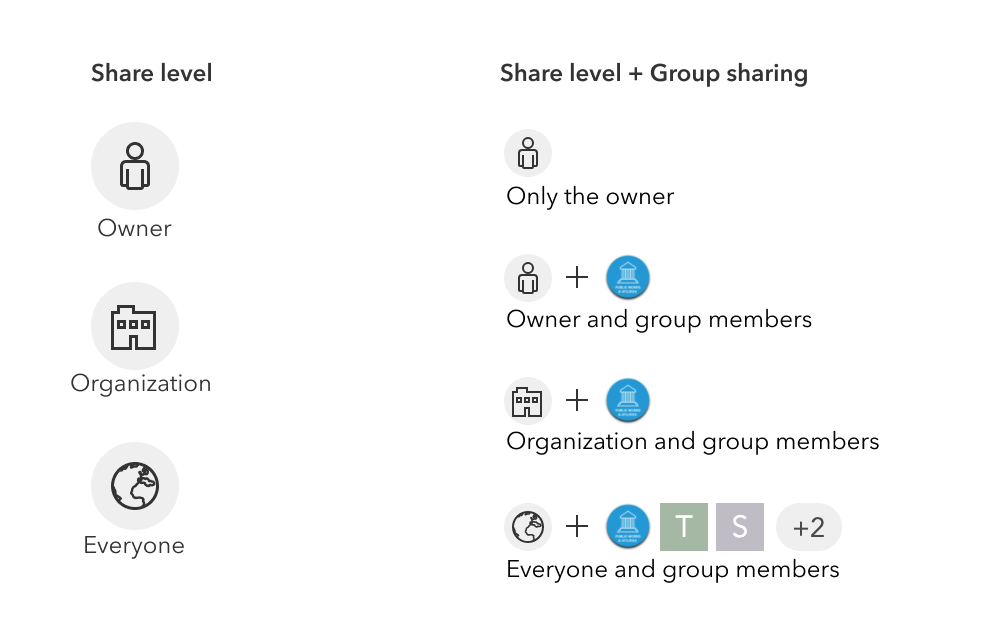Click the 'Only the owner' label
The width and height of the screenshot is (982, 638).
point(590,196)
